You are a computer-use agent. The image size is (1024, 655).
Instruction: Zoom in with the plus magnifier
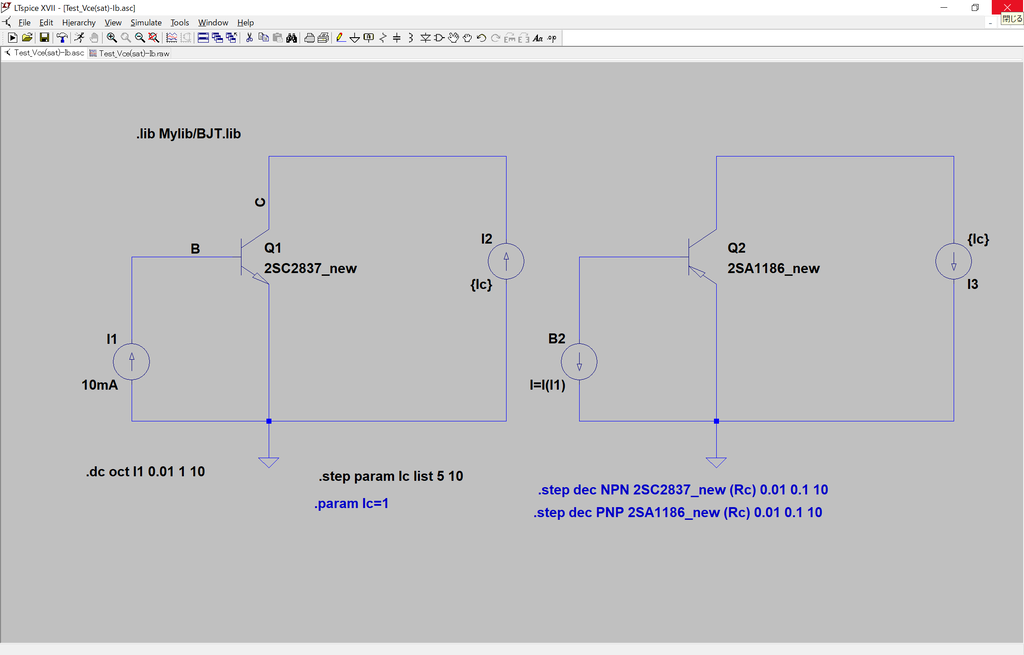[x=112, y=38]
